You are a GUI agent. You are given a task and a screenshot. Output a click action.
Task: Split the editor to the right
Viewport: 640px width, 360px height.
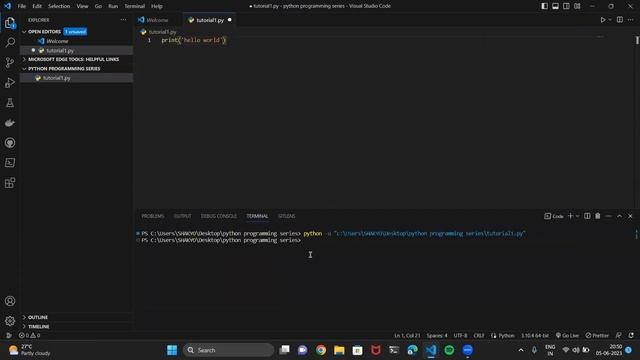point(620,20)
